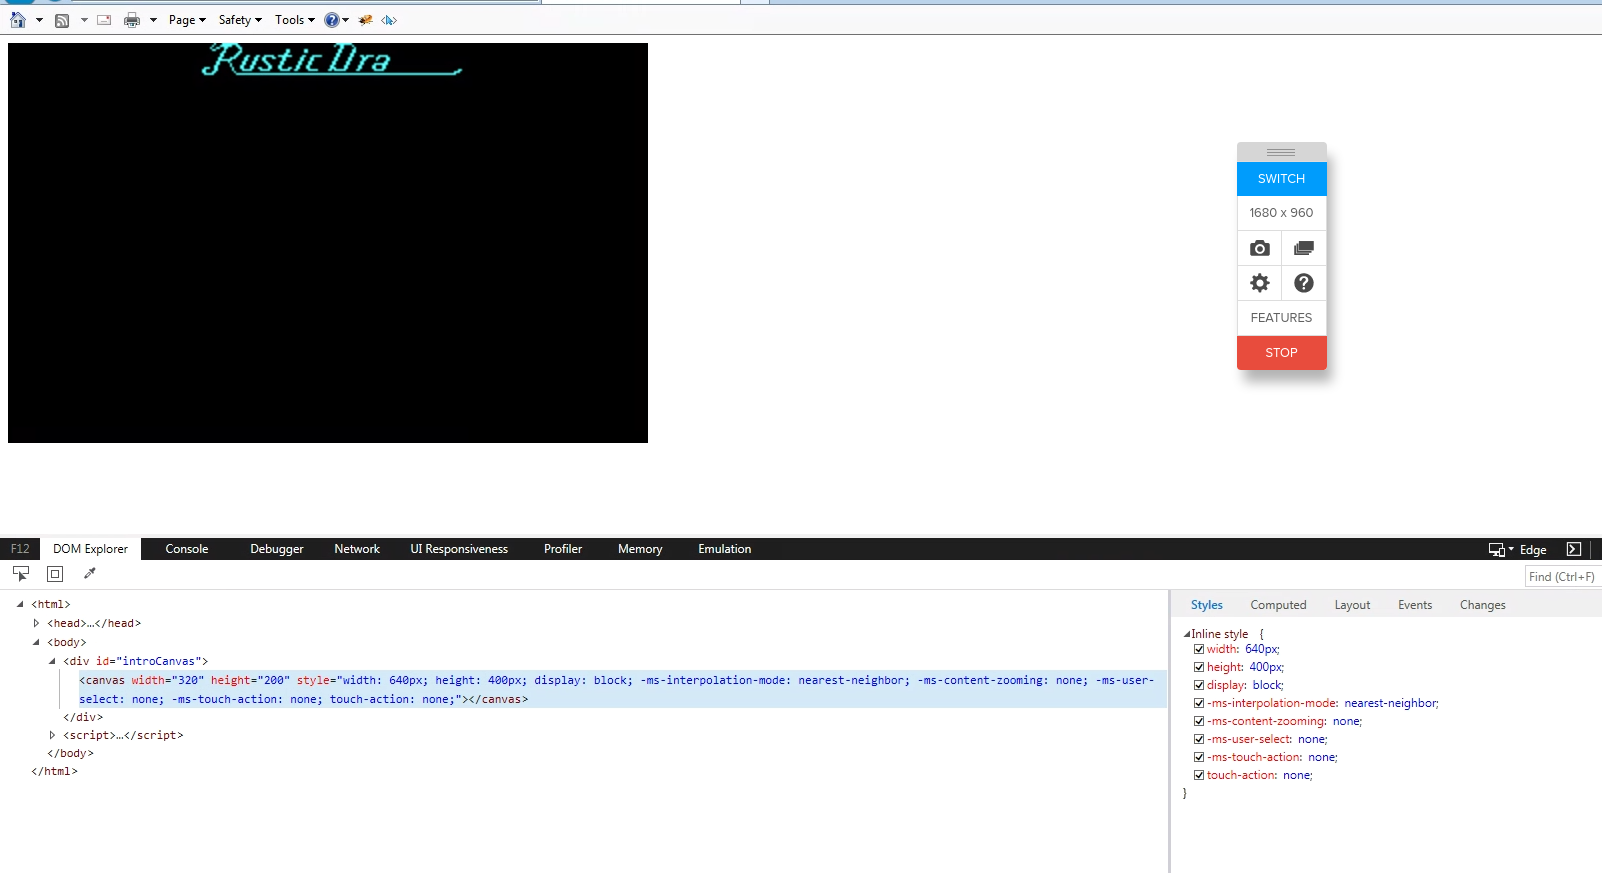
Task: Switch to the UI Responsiveness tab
Action: [x=459, y=549]
